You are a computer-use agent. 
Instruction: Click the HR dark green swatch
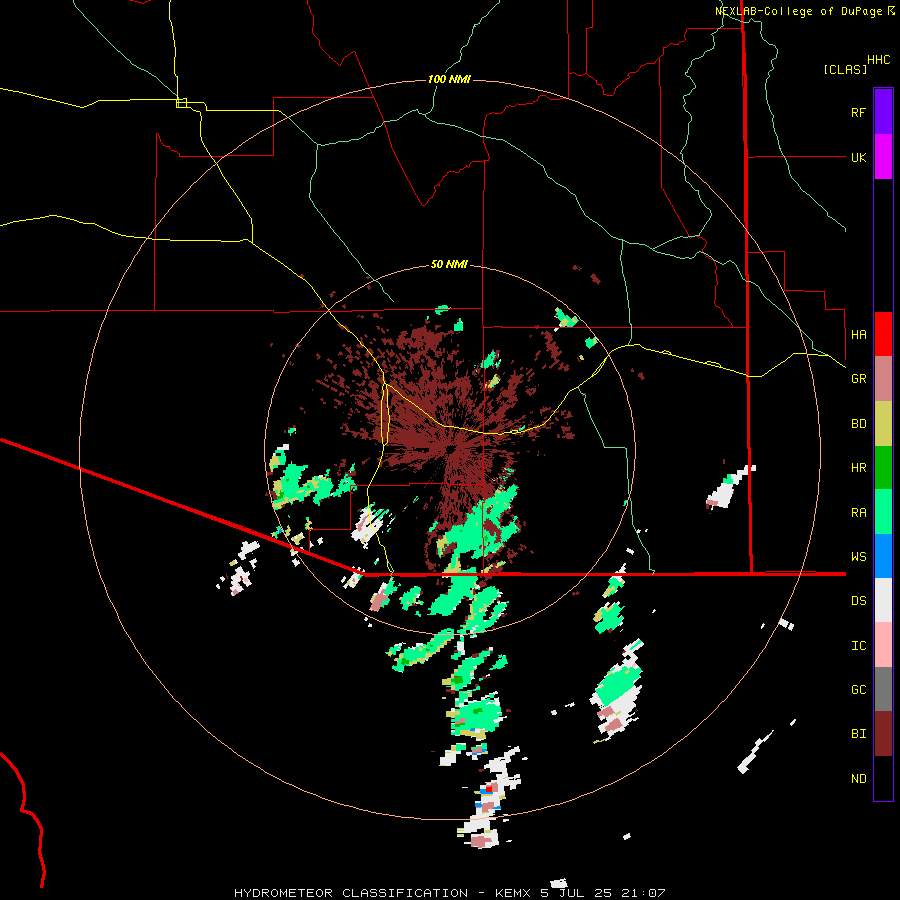coord(883,468)
